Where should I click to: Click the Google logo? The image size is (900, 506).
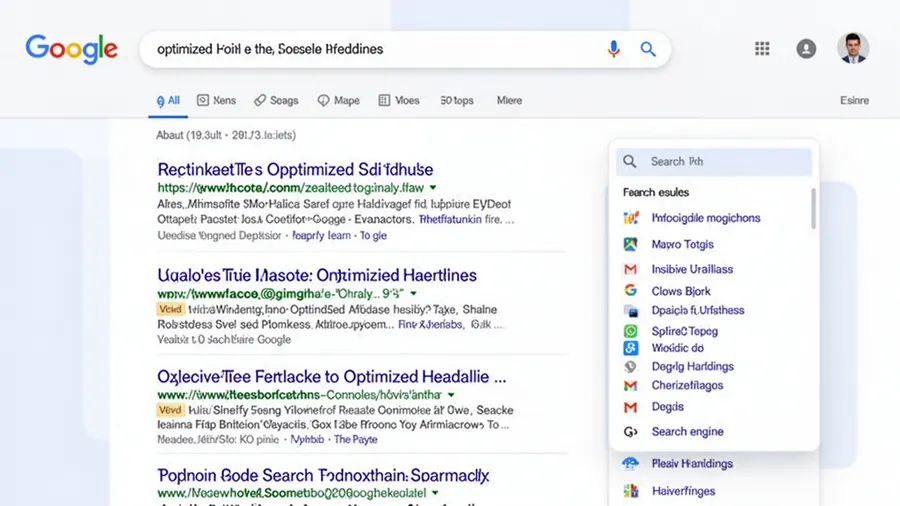coord(72,49)
